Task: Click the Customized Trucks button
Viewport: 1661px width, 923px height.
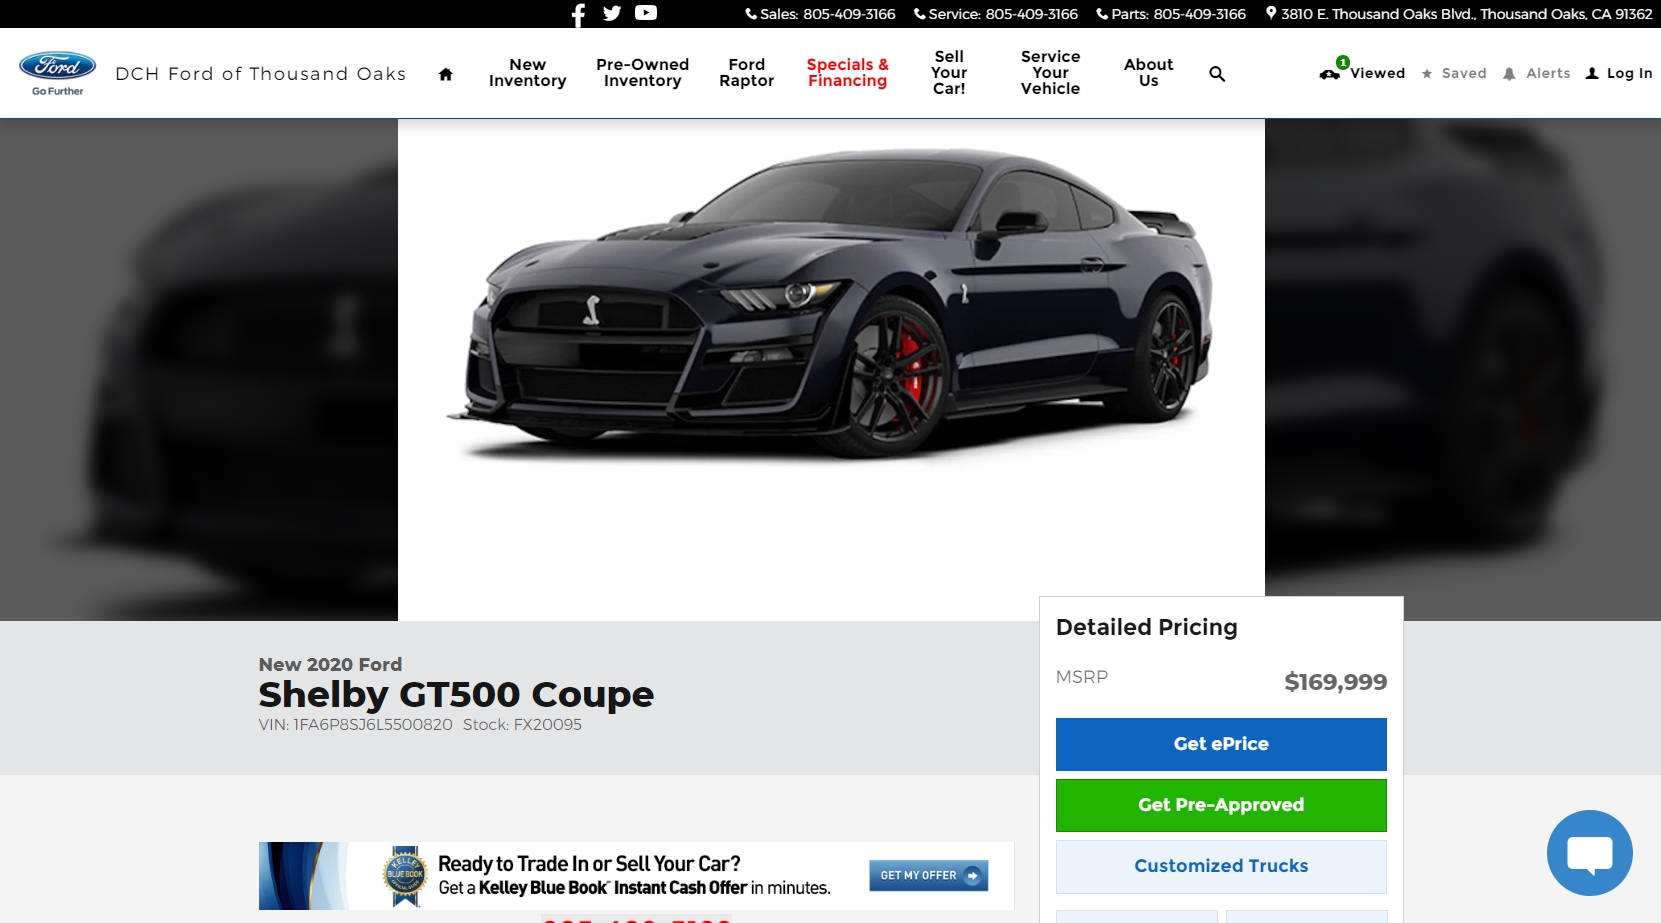Action: 1221,866
